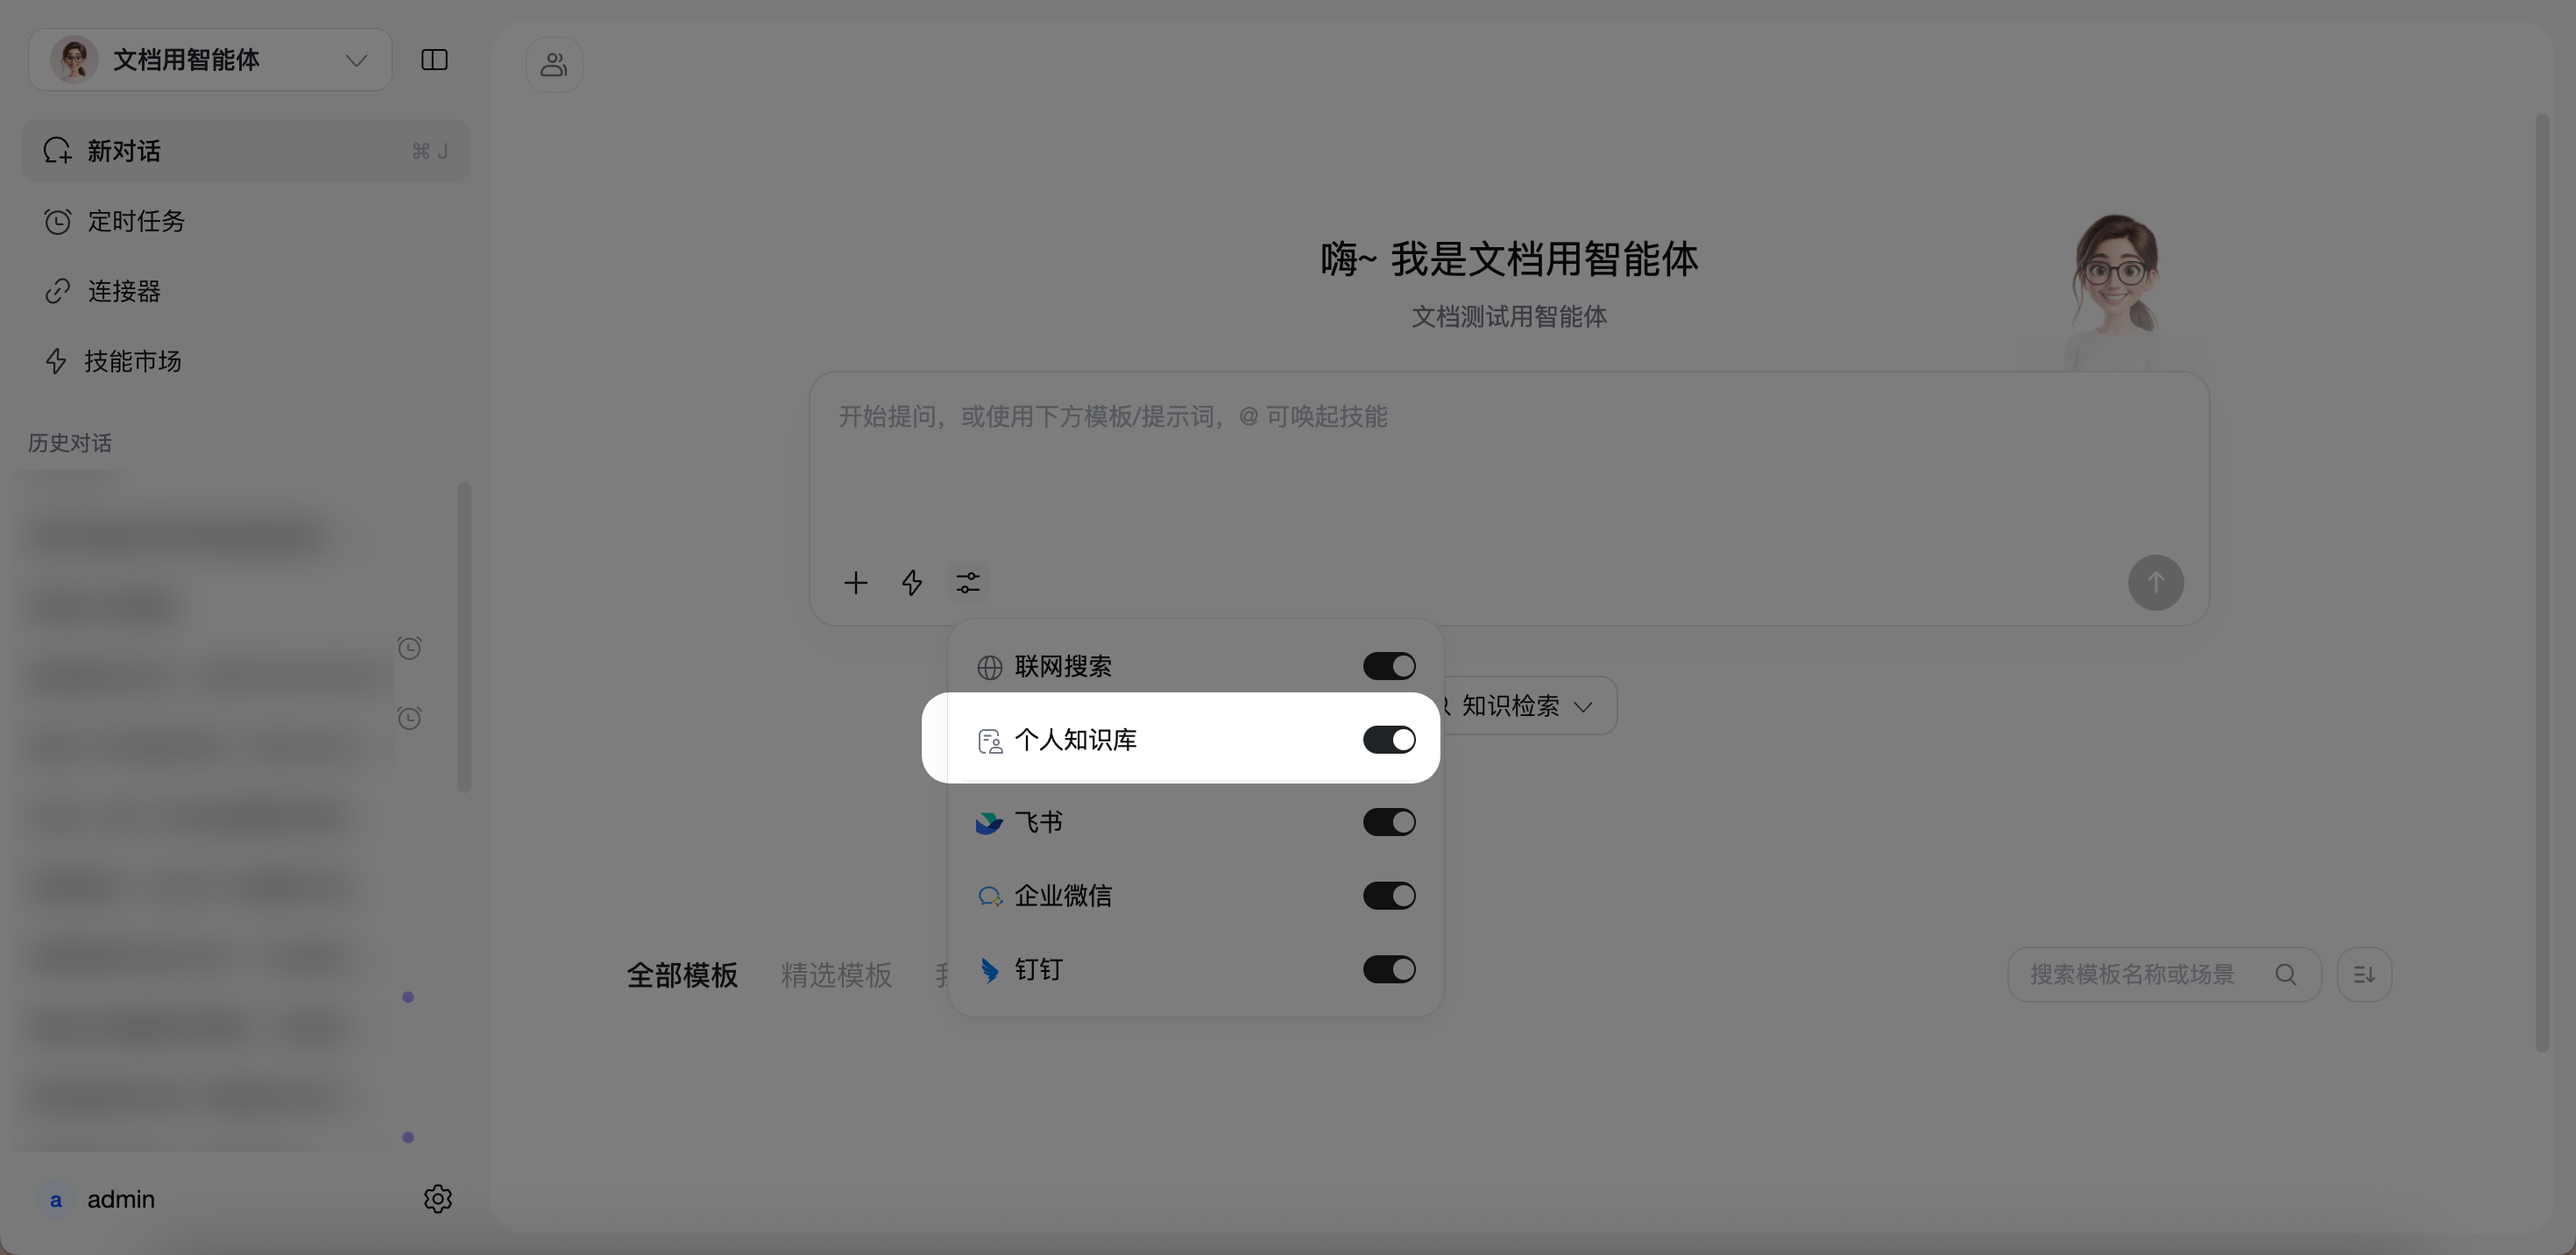Open the lightning skills icon in input box
Screen dimensions: 2576x1255
click(x=912, y=583)
